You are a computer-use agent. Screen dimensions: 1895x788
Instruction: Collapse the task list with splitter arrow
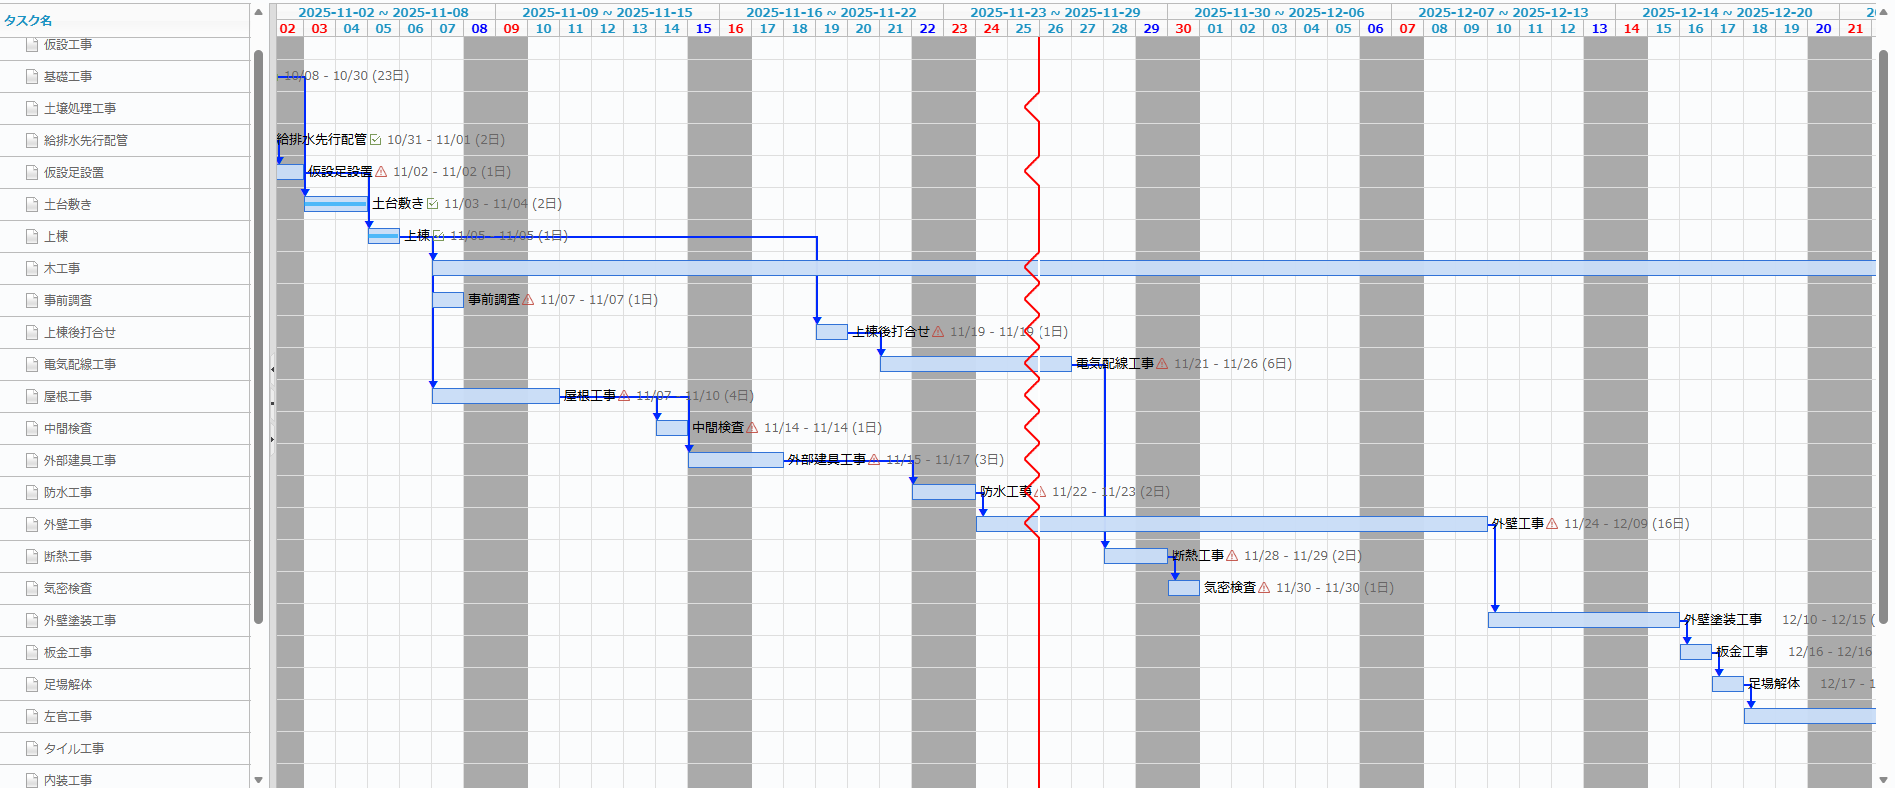(272, 369)
